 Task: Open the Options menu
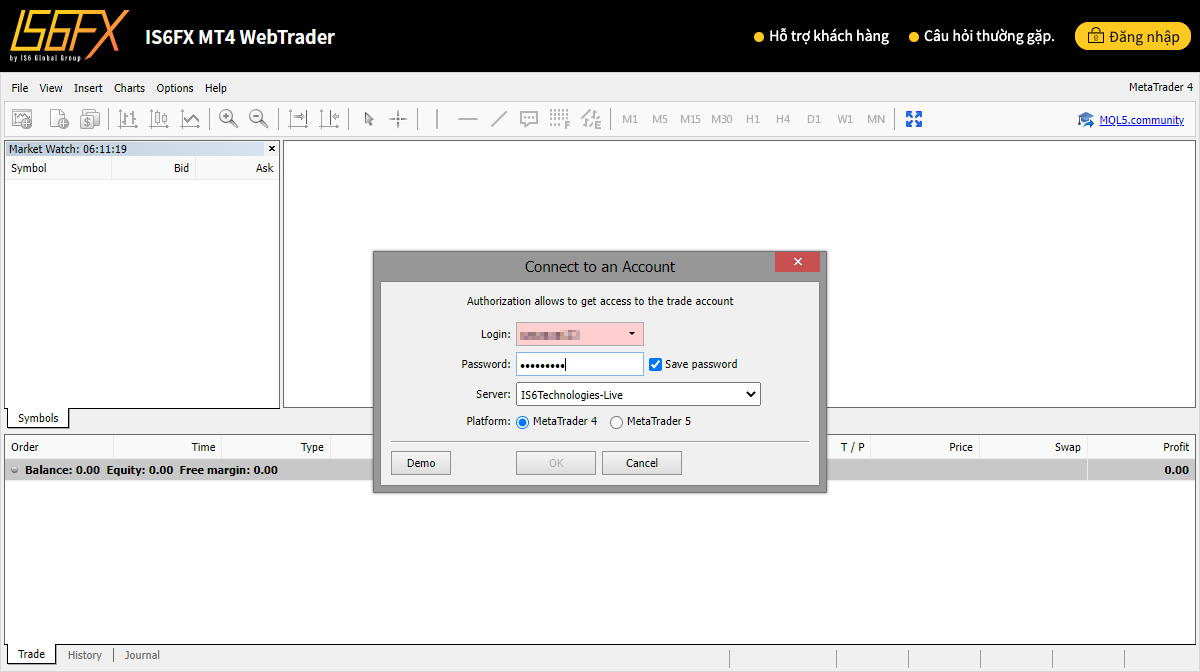(175, 88)
